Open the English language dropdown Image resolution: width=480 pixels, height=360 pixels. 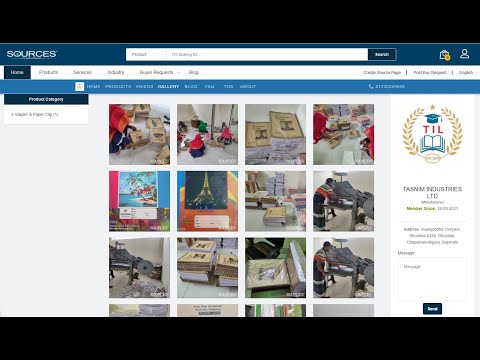(x=468, y=72)
